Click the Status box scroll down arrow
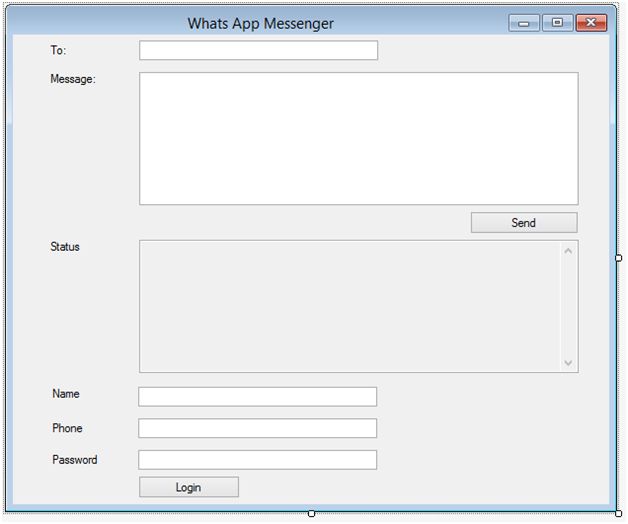The height and width of the screenshot is (524, 628). point(568,363)
